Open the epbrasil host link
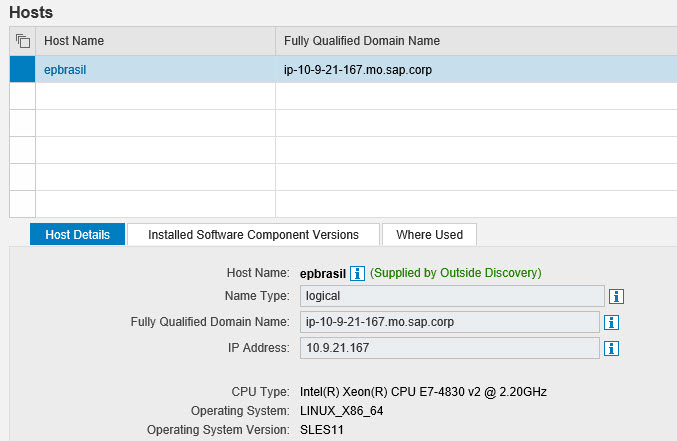This screenshot has height=441, width=677. click(x=65, y=70)
